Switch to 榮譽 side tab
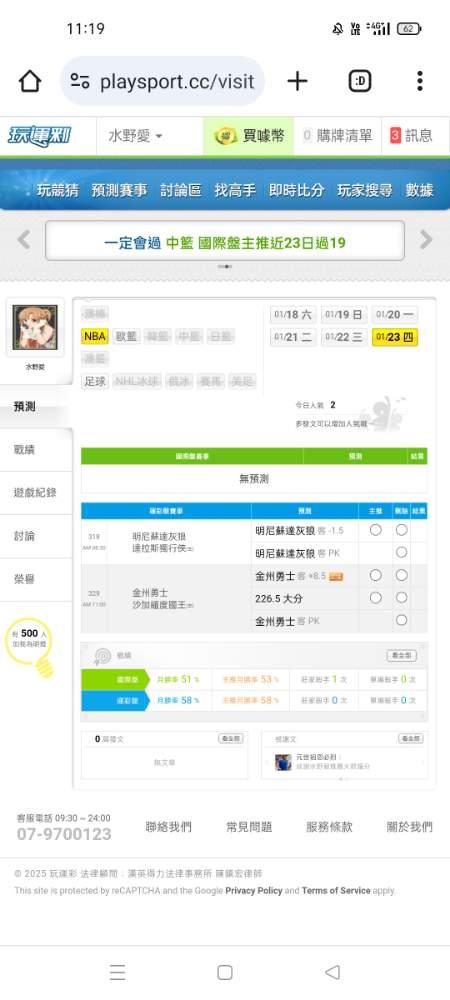This screenshot has width=450, height=1000. [36, 579]
